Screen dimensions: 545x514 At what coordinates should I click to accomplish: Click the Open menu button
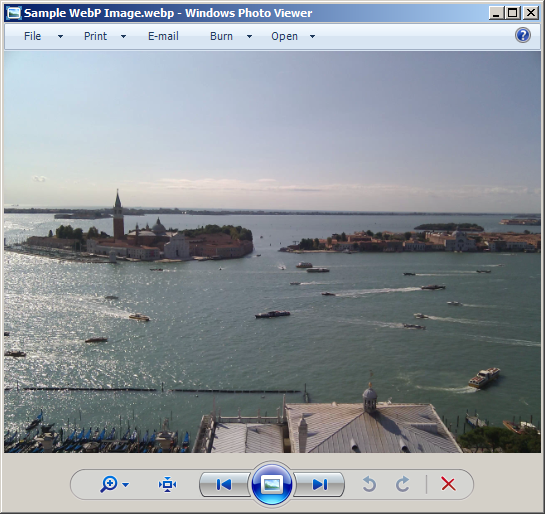pos(284,36)
